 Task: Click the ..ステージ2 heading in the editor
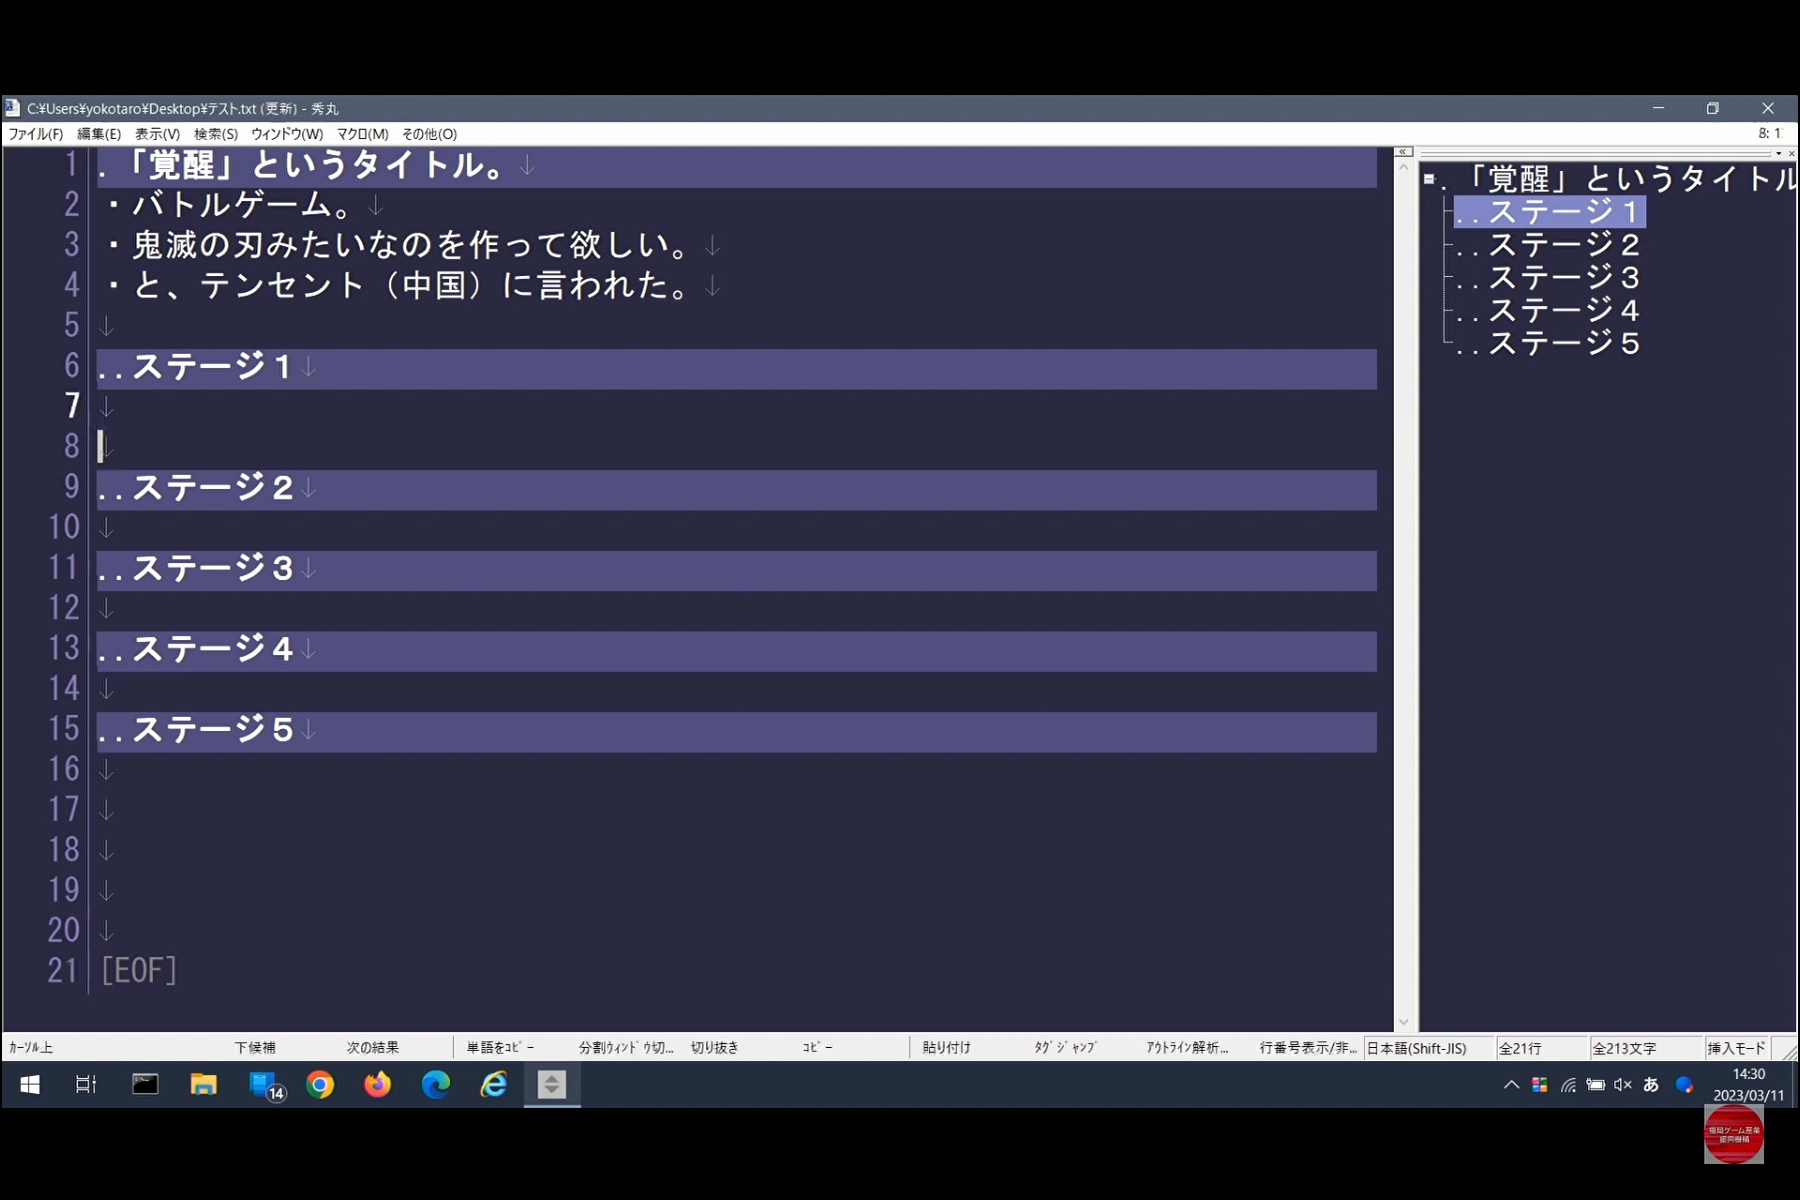737,489
